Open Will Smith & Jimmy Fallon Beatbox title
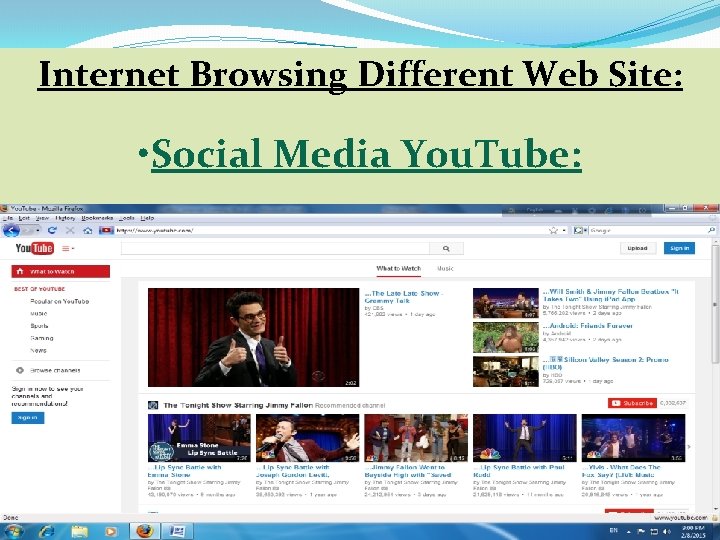 [610, 295]
